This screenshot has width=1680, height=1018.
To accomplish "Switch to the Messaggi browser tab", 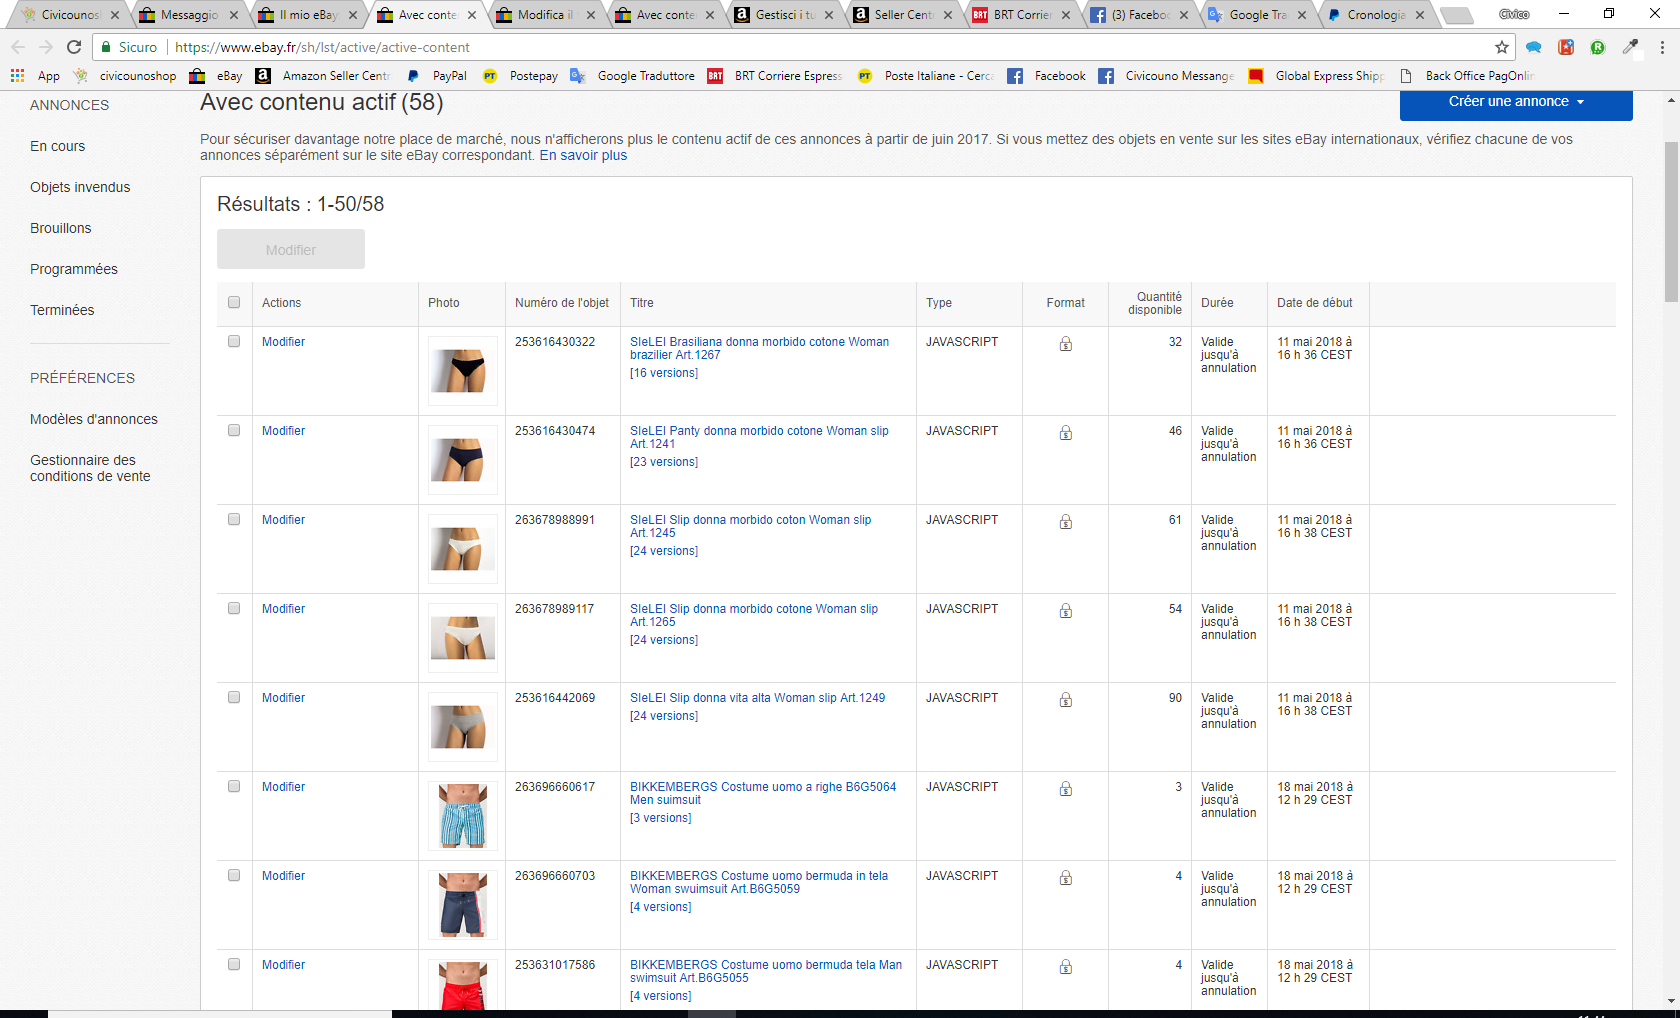I will click(x=189, y=15).
